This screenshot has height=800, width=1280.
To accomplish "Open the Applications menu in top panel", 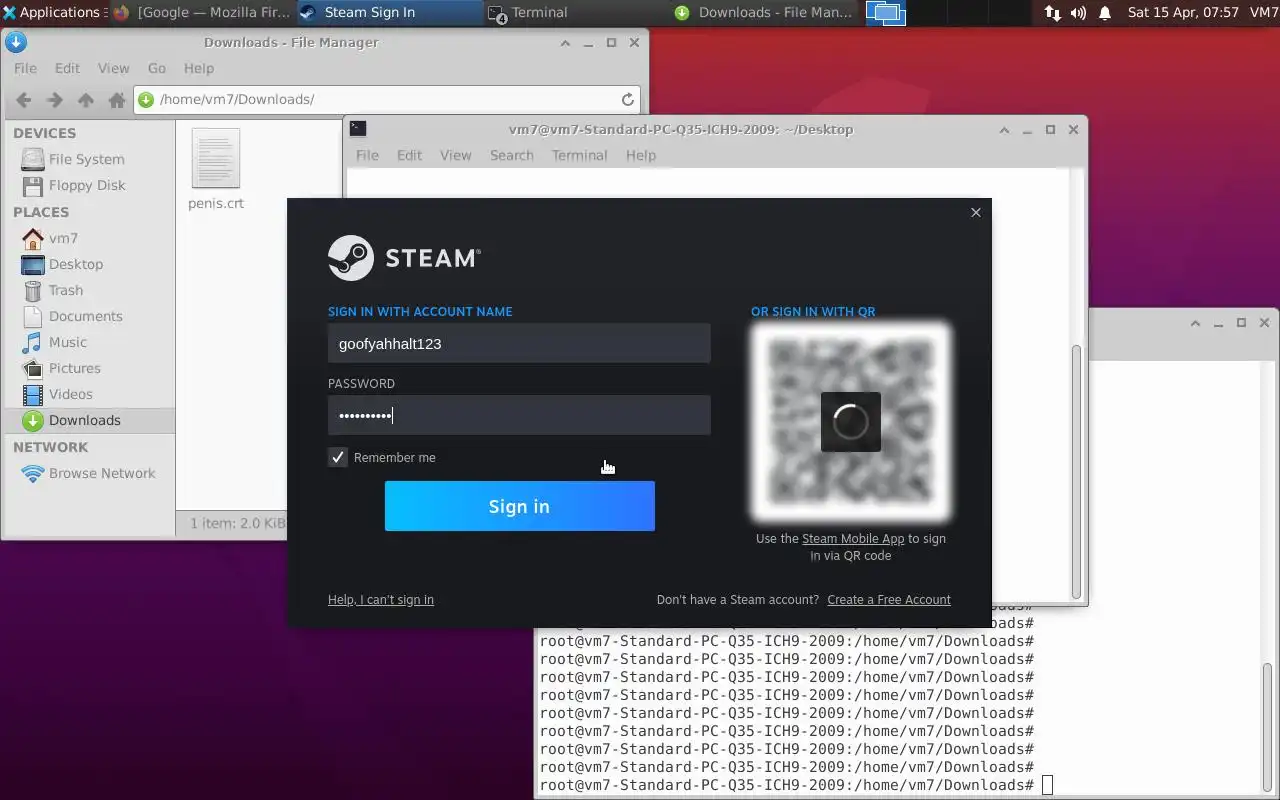I will pos(52,12).
